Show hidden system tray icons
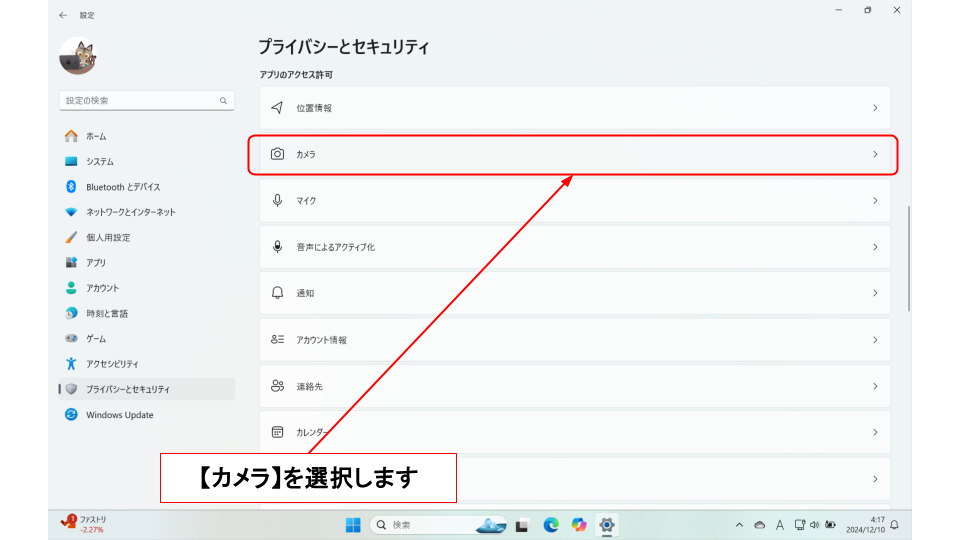This screenshot has height=540, width=960. point(739,525)
